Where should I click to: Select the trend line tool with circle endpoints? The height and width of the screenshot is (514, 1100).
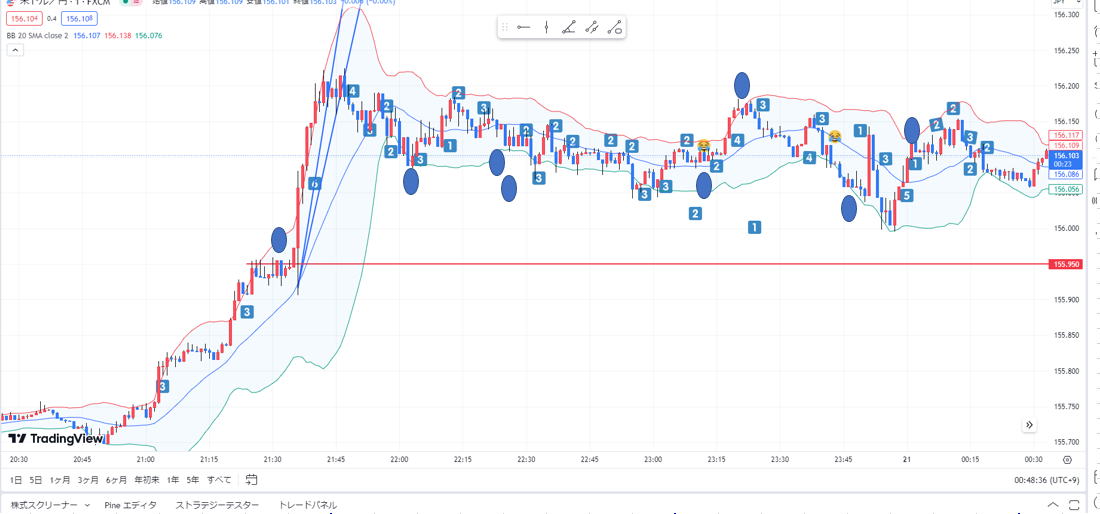click(615, 28)
